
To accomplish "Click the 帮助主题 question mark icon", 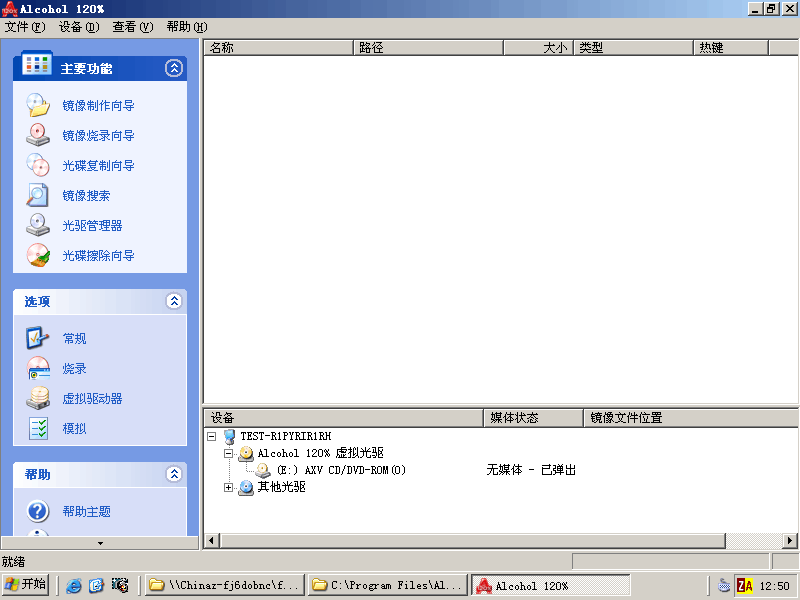I will [38, 511].
